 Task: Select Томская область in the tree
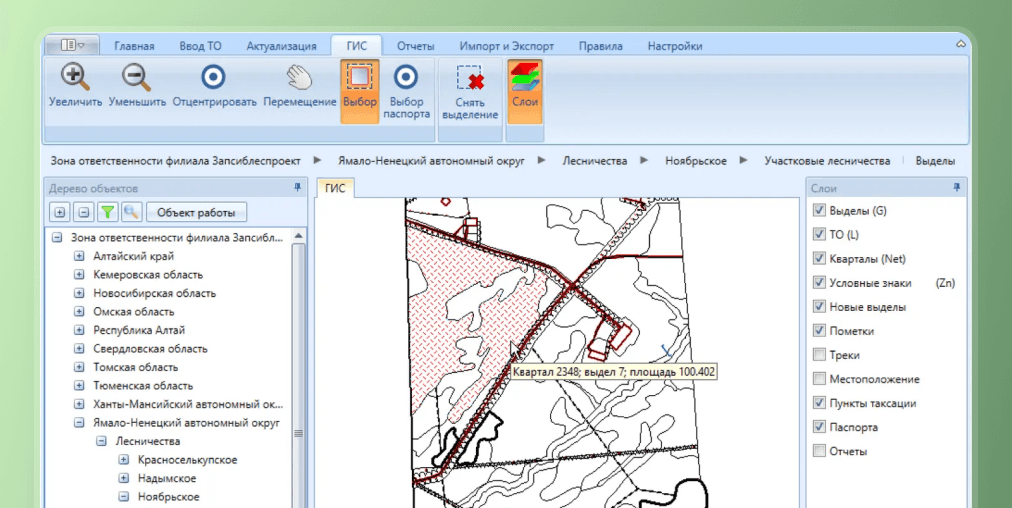(x=135, y=367)
